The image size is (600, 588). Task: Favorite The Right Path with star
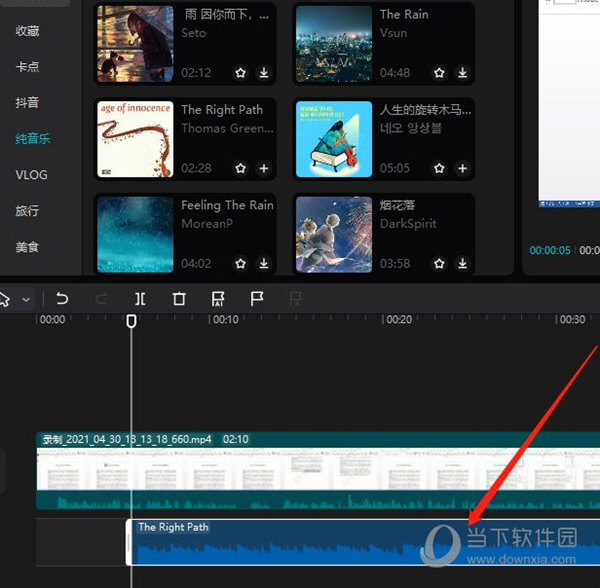pyautogui.click(x=240, y=169)
